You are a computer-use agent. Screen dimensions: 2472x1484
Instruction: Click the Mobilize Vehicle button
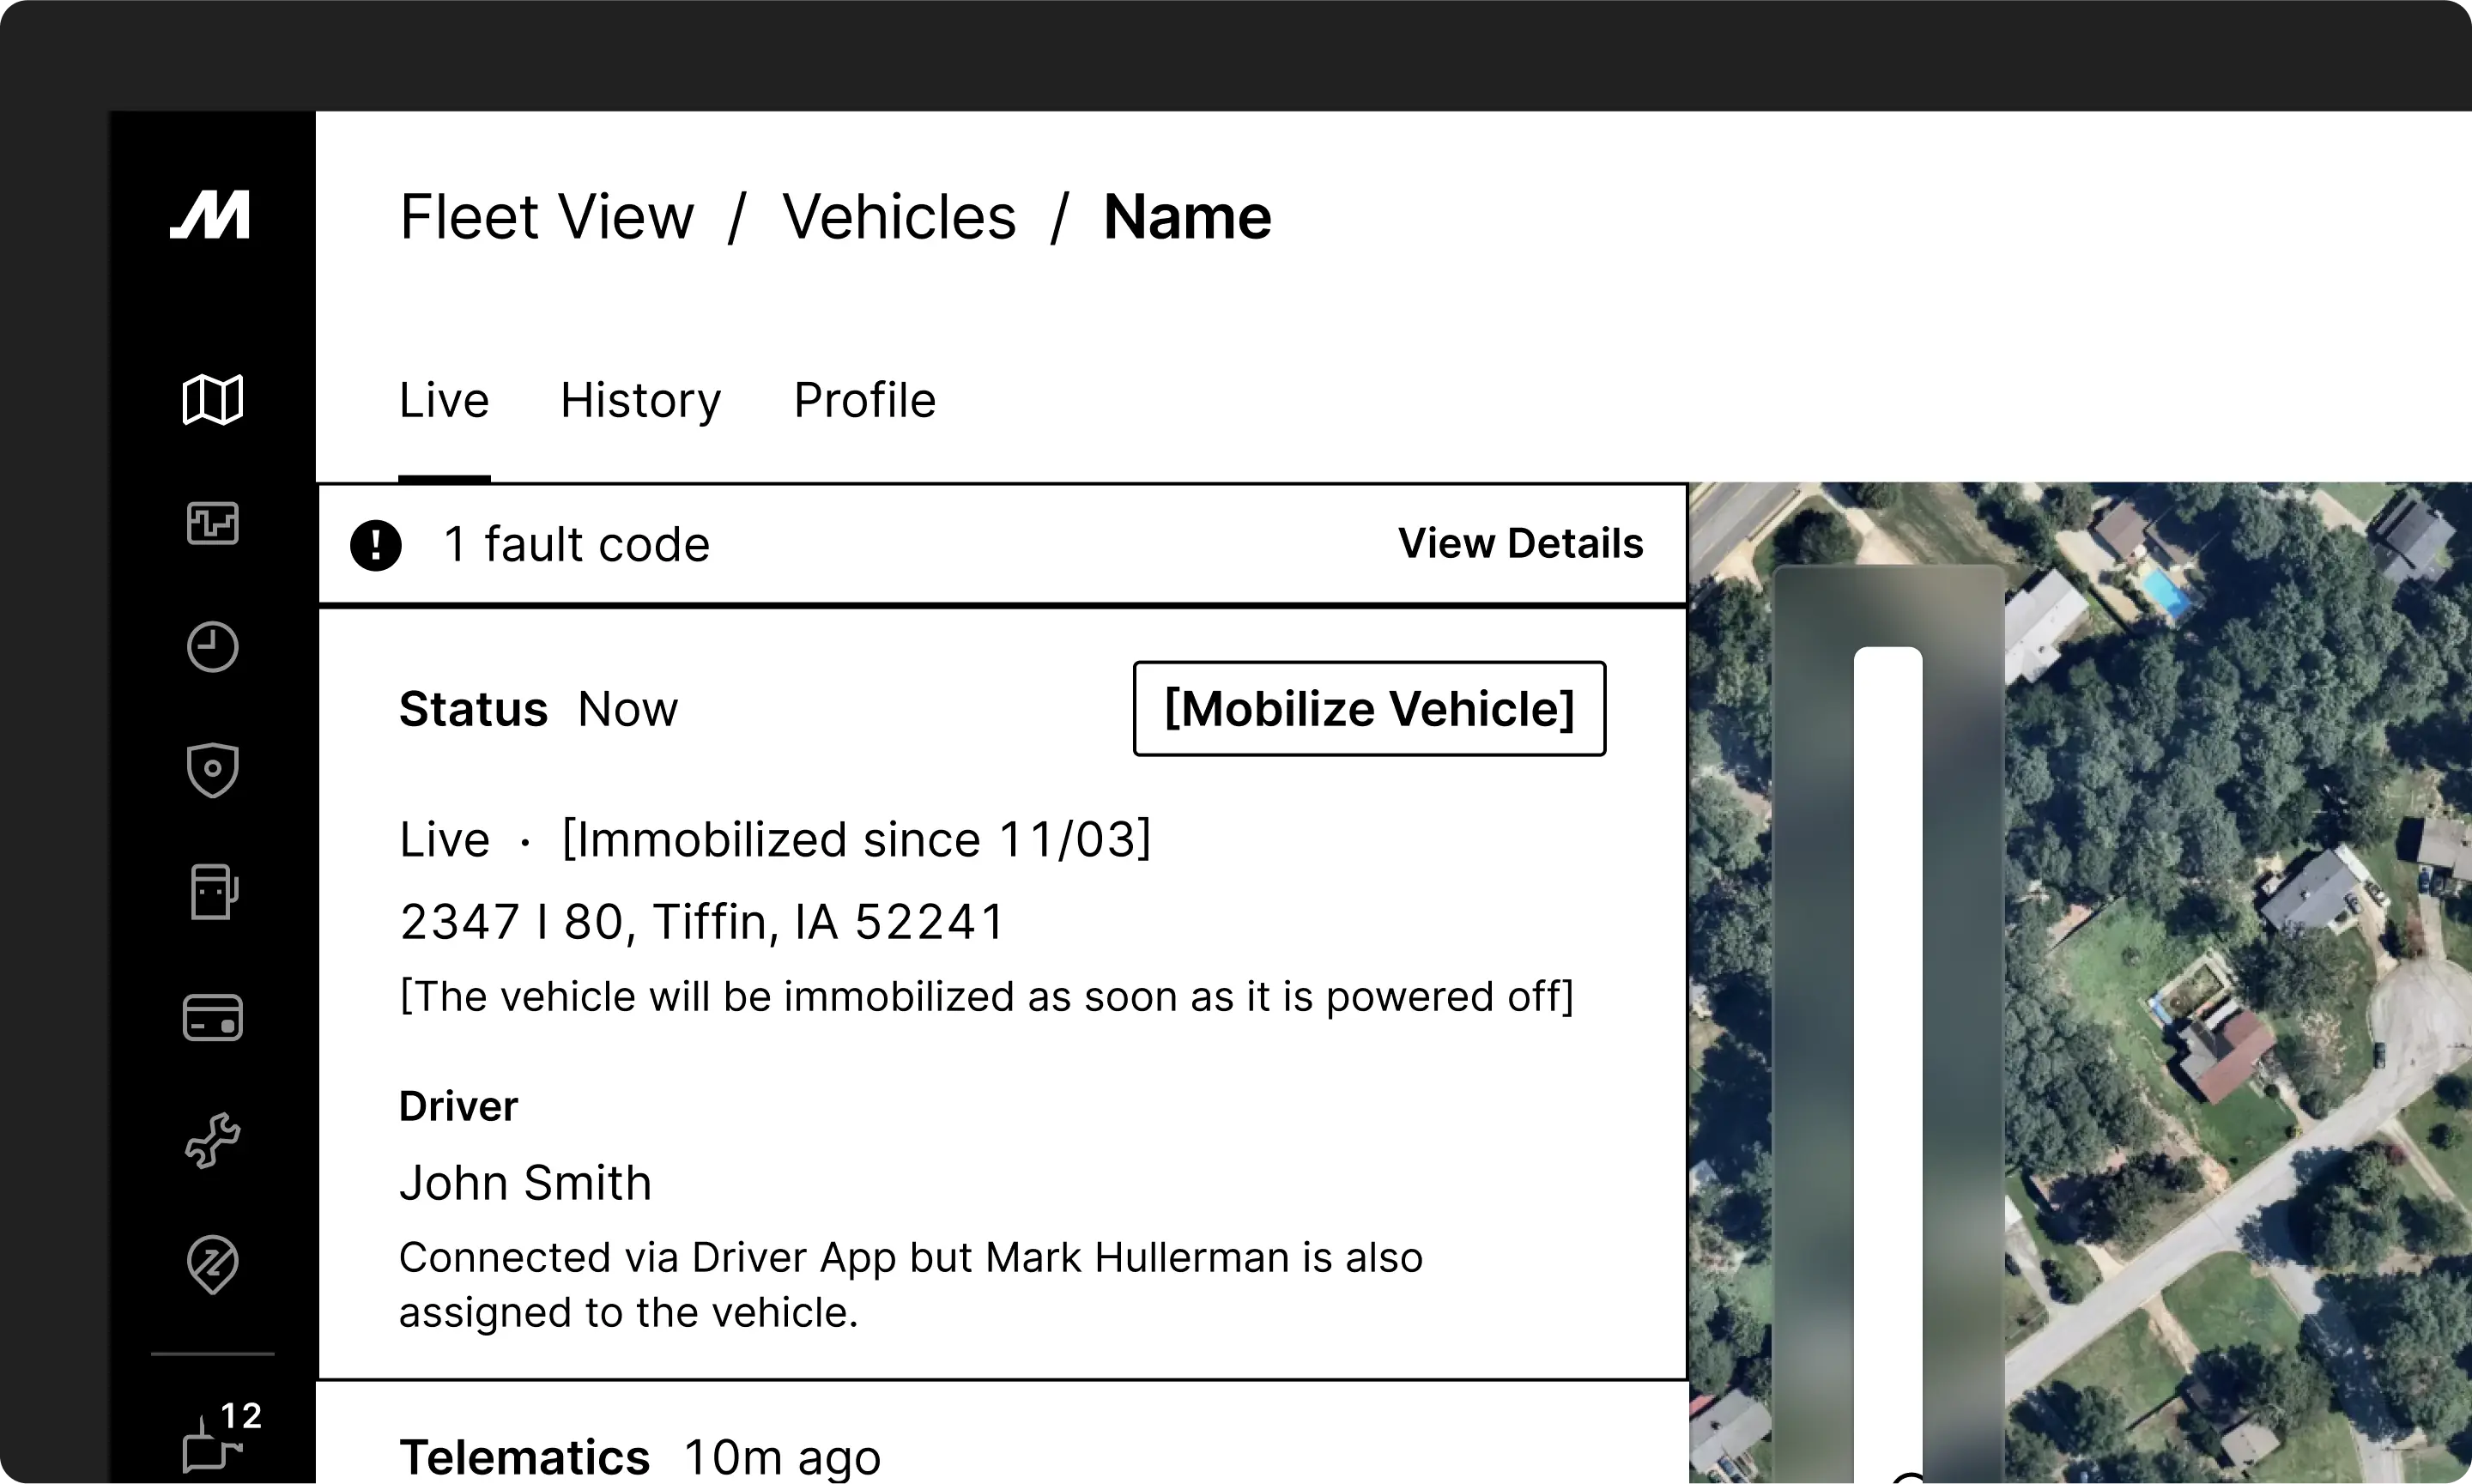tap(1368, 709)
